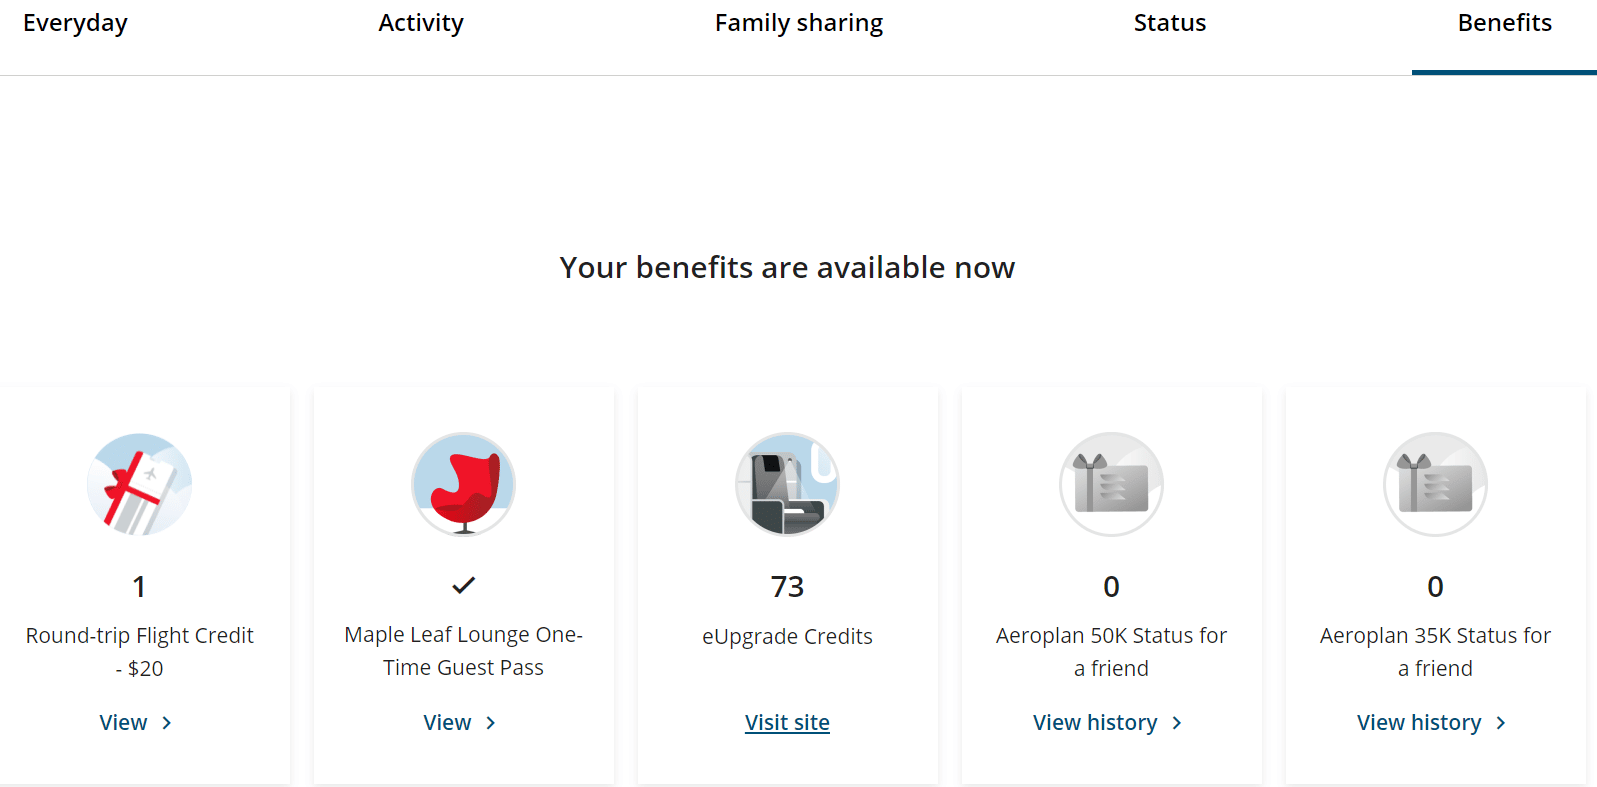This screenshot has width=1597, height=787.
Task: Click the Aeroplan 50K Status gift icon
Action: [x=1111, y=485]
